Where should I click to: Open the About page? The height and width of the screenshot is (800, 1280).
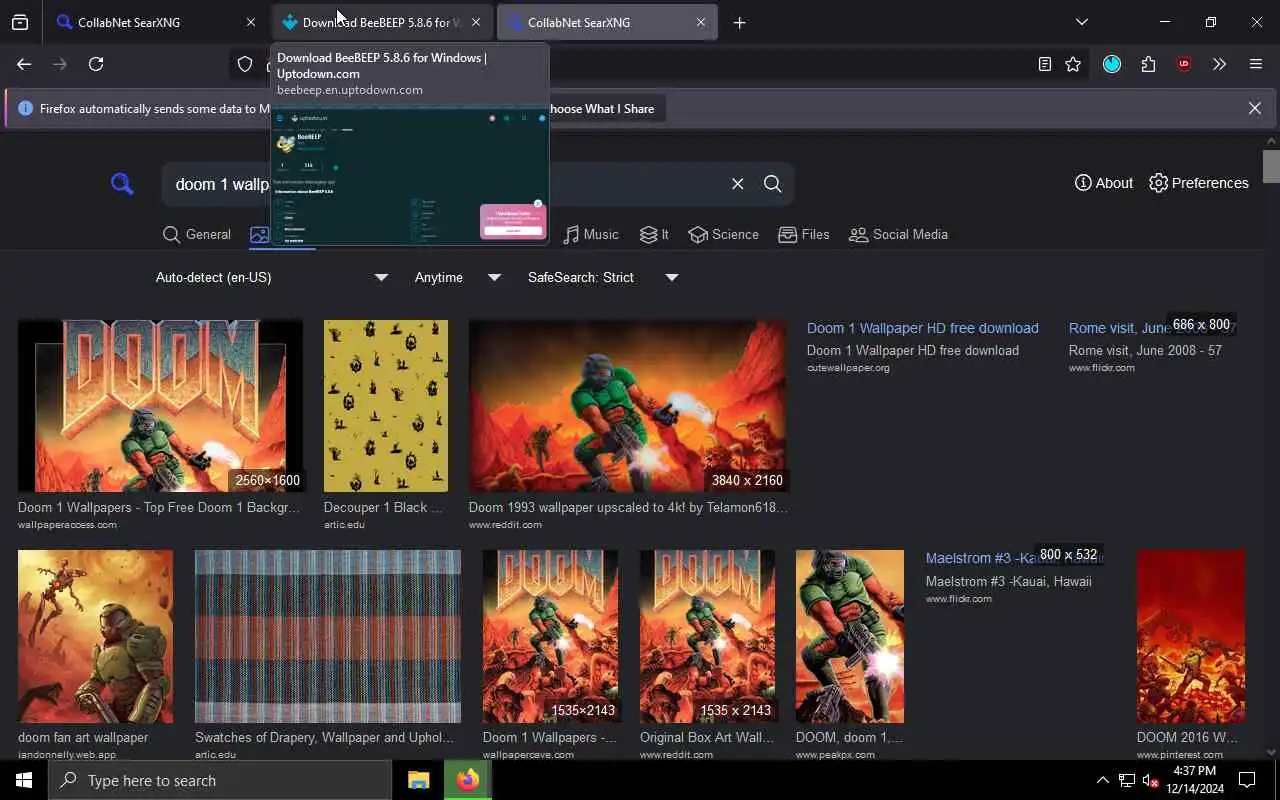[1103, 183]
